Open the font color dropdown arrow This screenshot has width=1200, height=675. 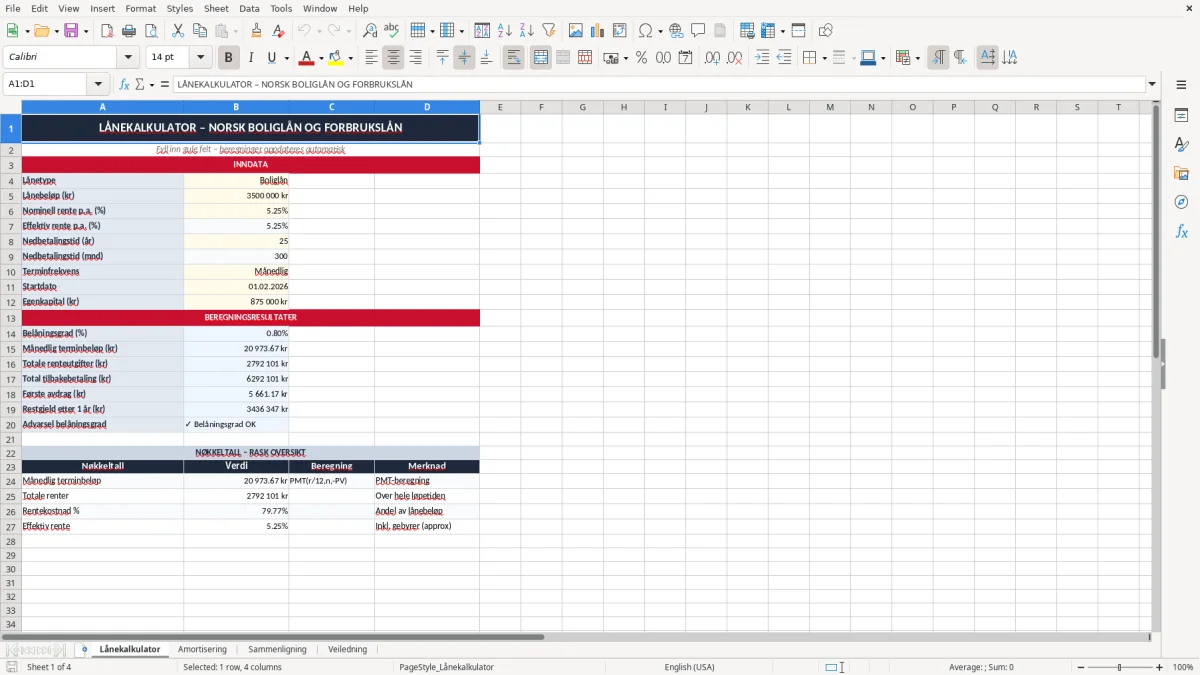click(x=321, y=58)
